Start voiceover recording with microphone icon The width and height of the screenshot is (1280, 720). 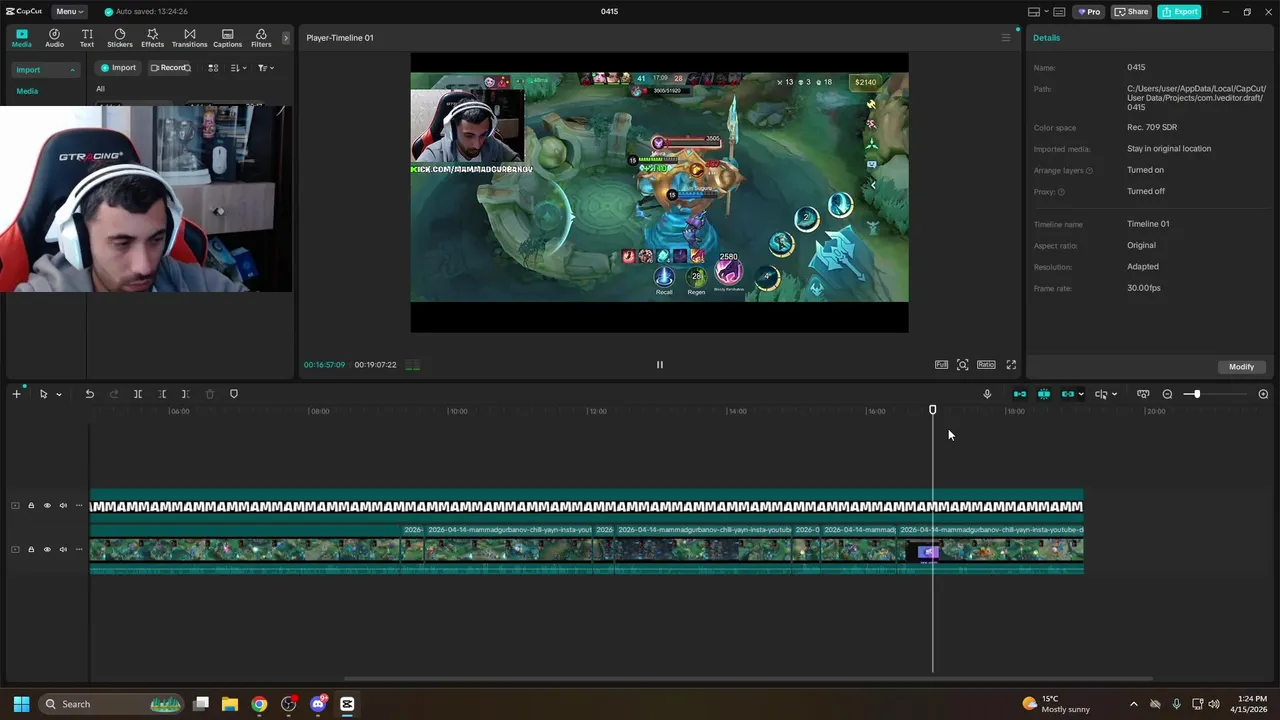[987, 394]
